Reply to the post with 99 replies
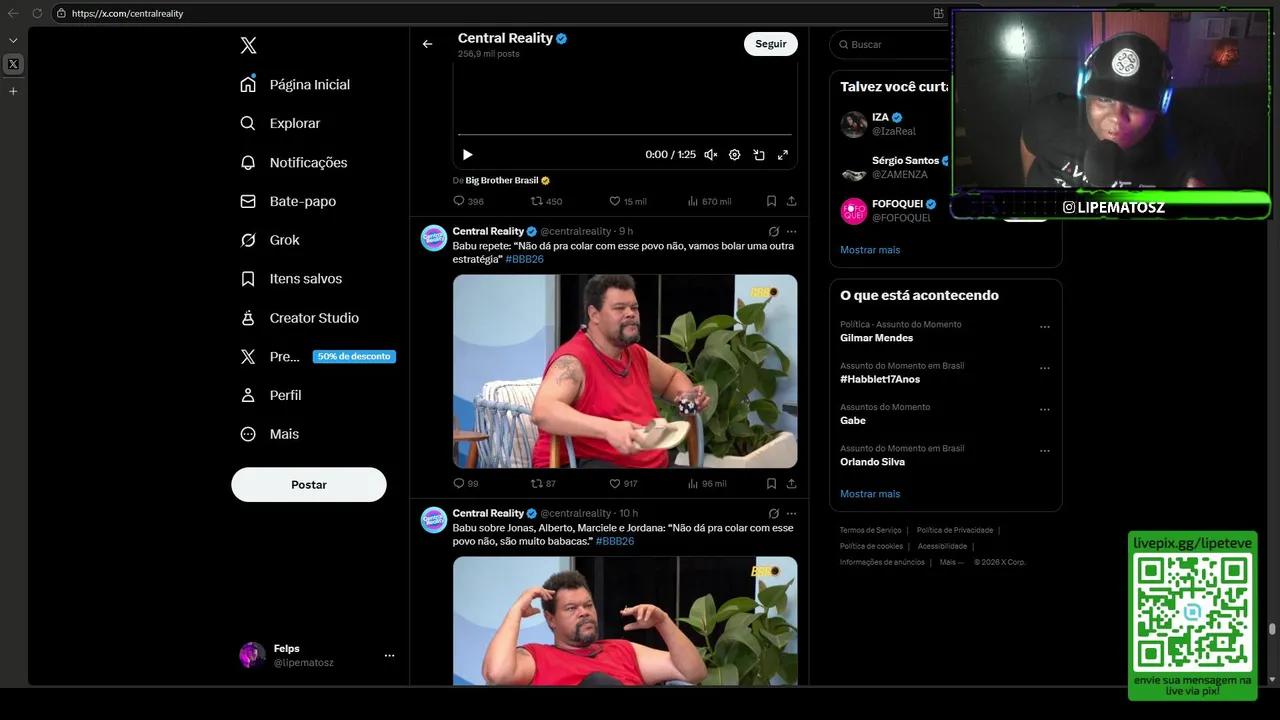Screen dimensions: 1280x720 pyautogui.click(x=466, y=483)
